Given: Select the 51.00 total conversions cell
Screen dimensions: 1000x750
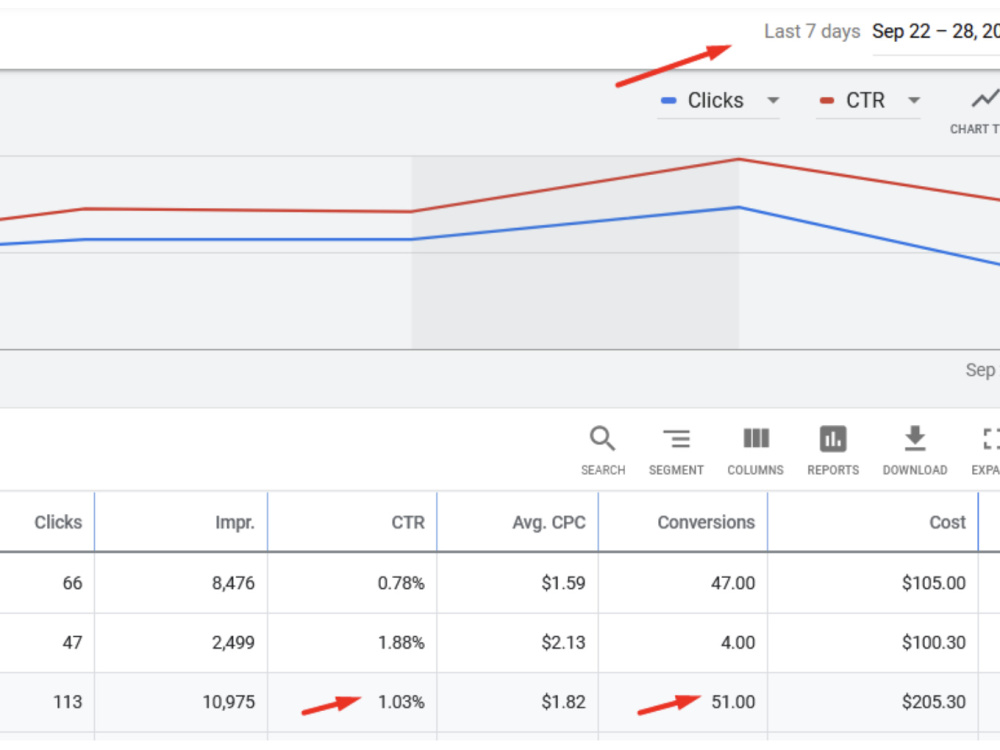Looking at the screenshot, I should coord(733,702).
